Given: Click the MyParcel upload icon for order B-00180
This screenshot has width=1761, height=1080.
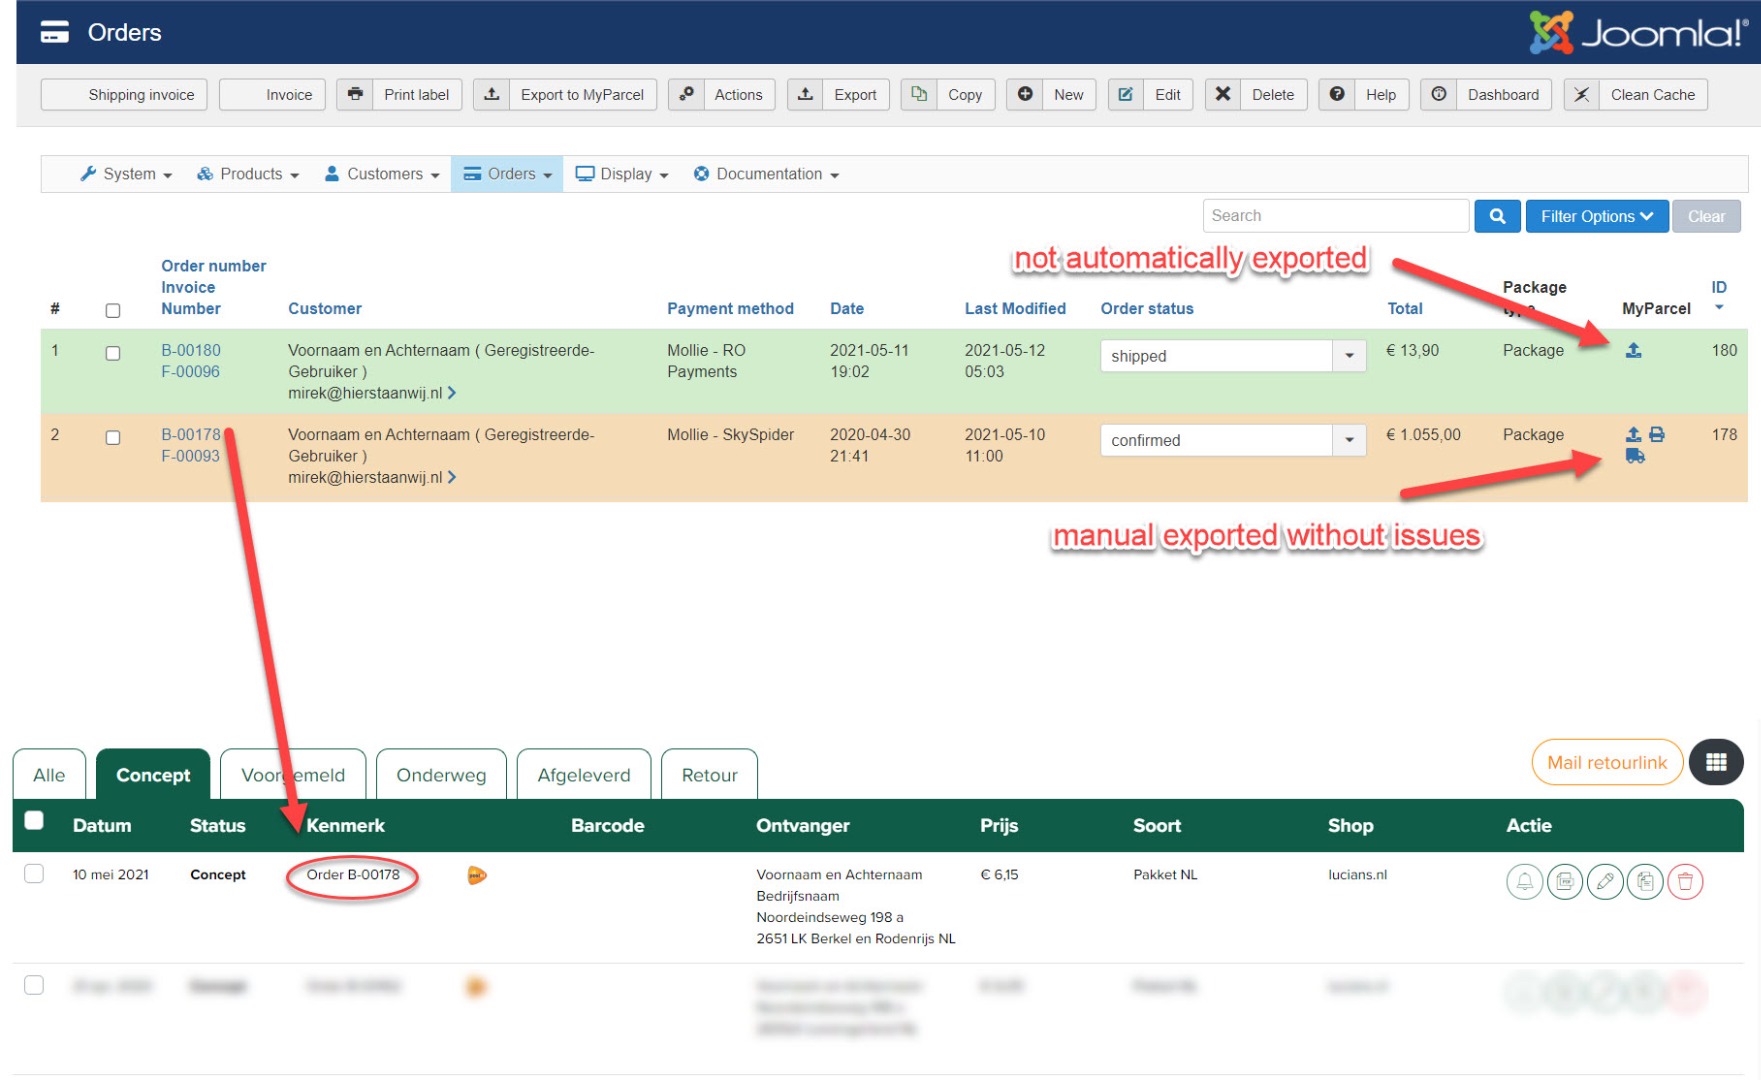Looking at the screenshot, I should click(1633, 351).
